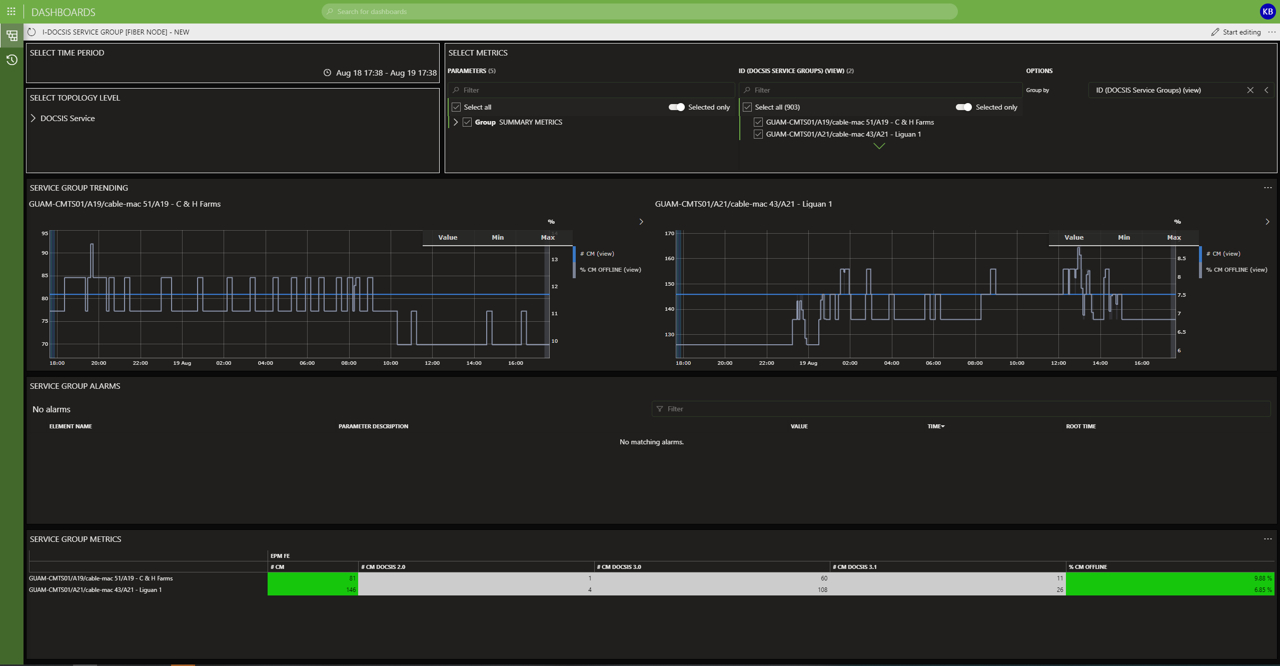Toggle service groups Selected only switch
Screen dimensions: 1280x666
(964, 107)
